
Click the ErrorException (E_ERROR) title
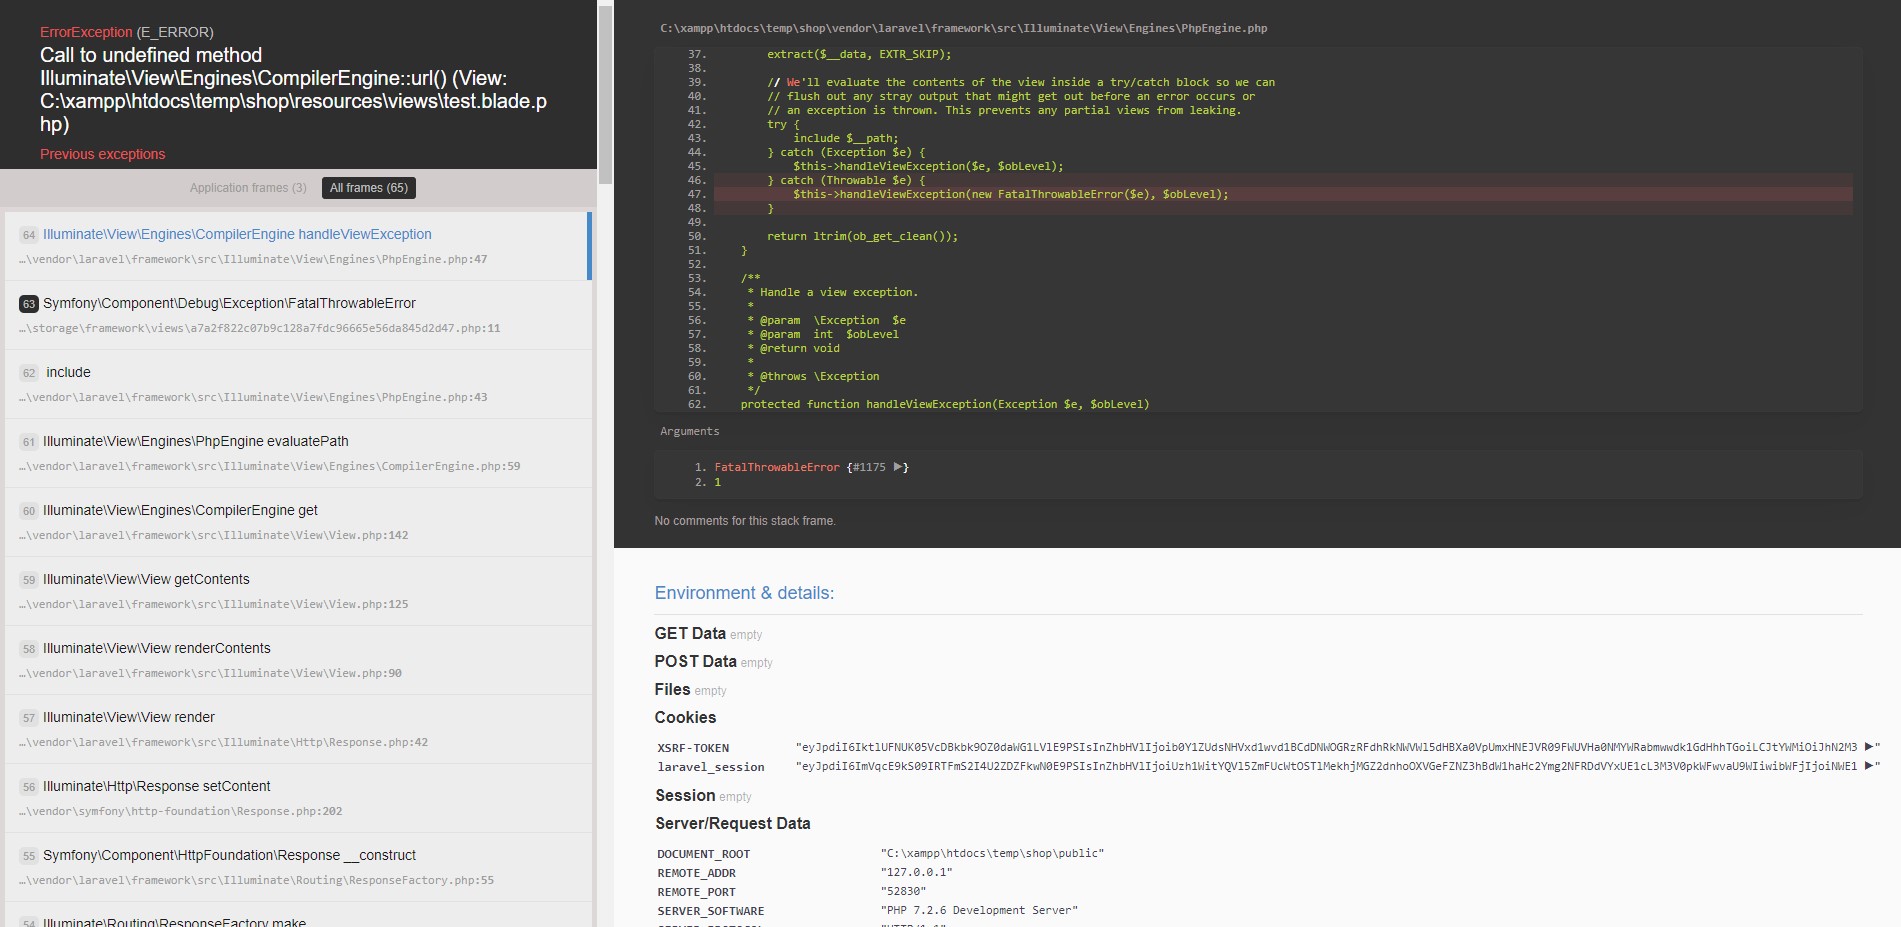tap(127, 32)
